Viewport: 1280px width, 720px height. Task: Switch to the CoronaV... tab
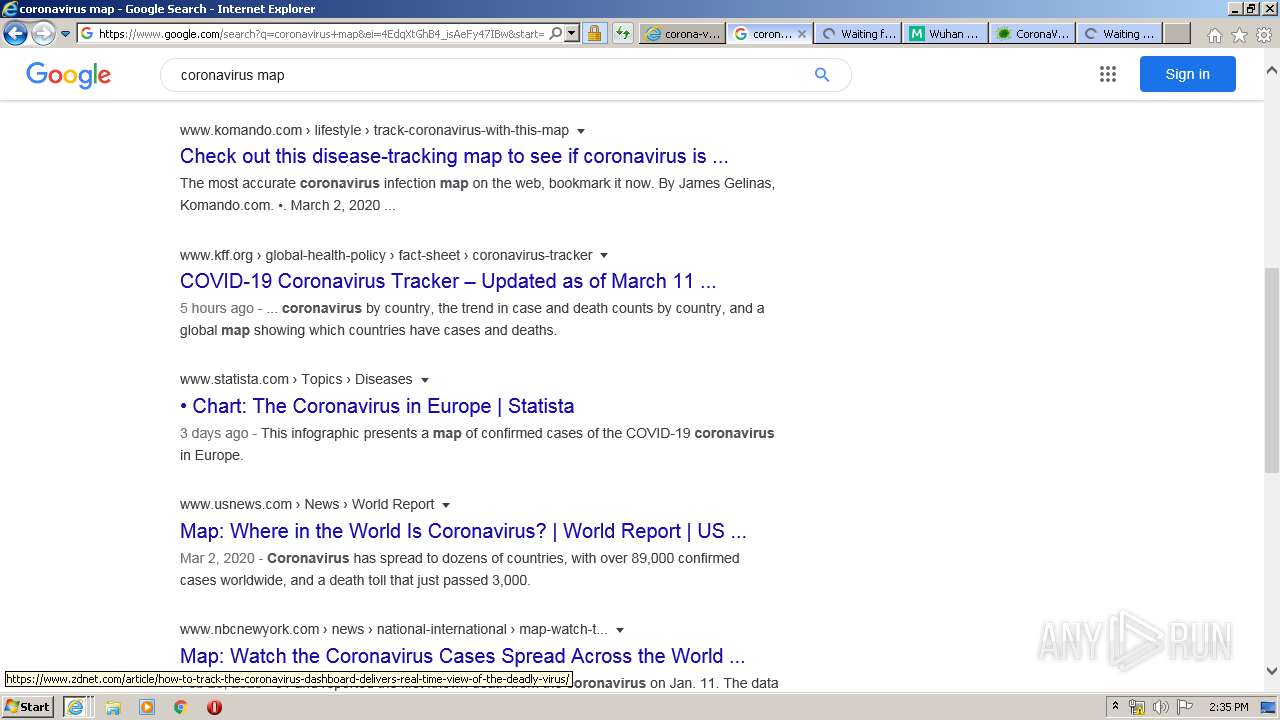(x=1032, y=33)
